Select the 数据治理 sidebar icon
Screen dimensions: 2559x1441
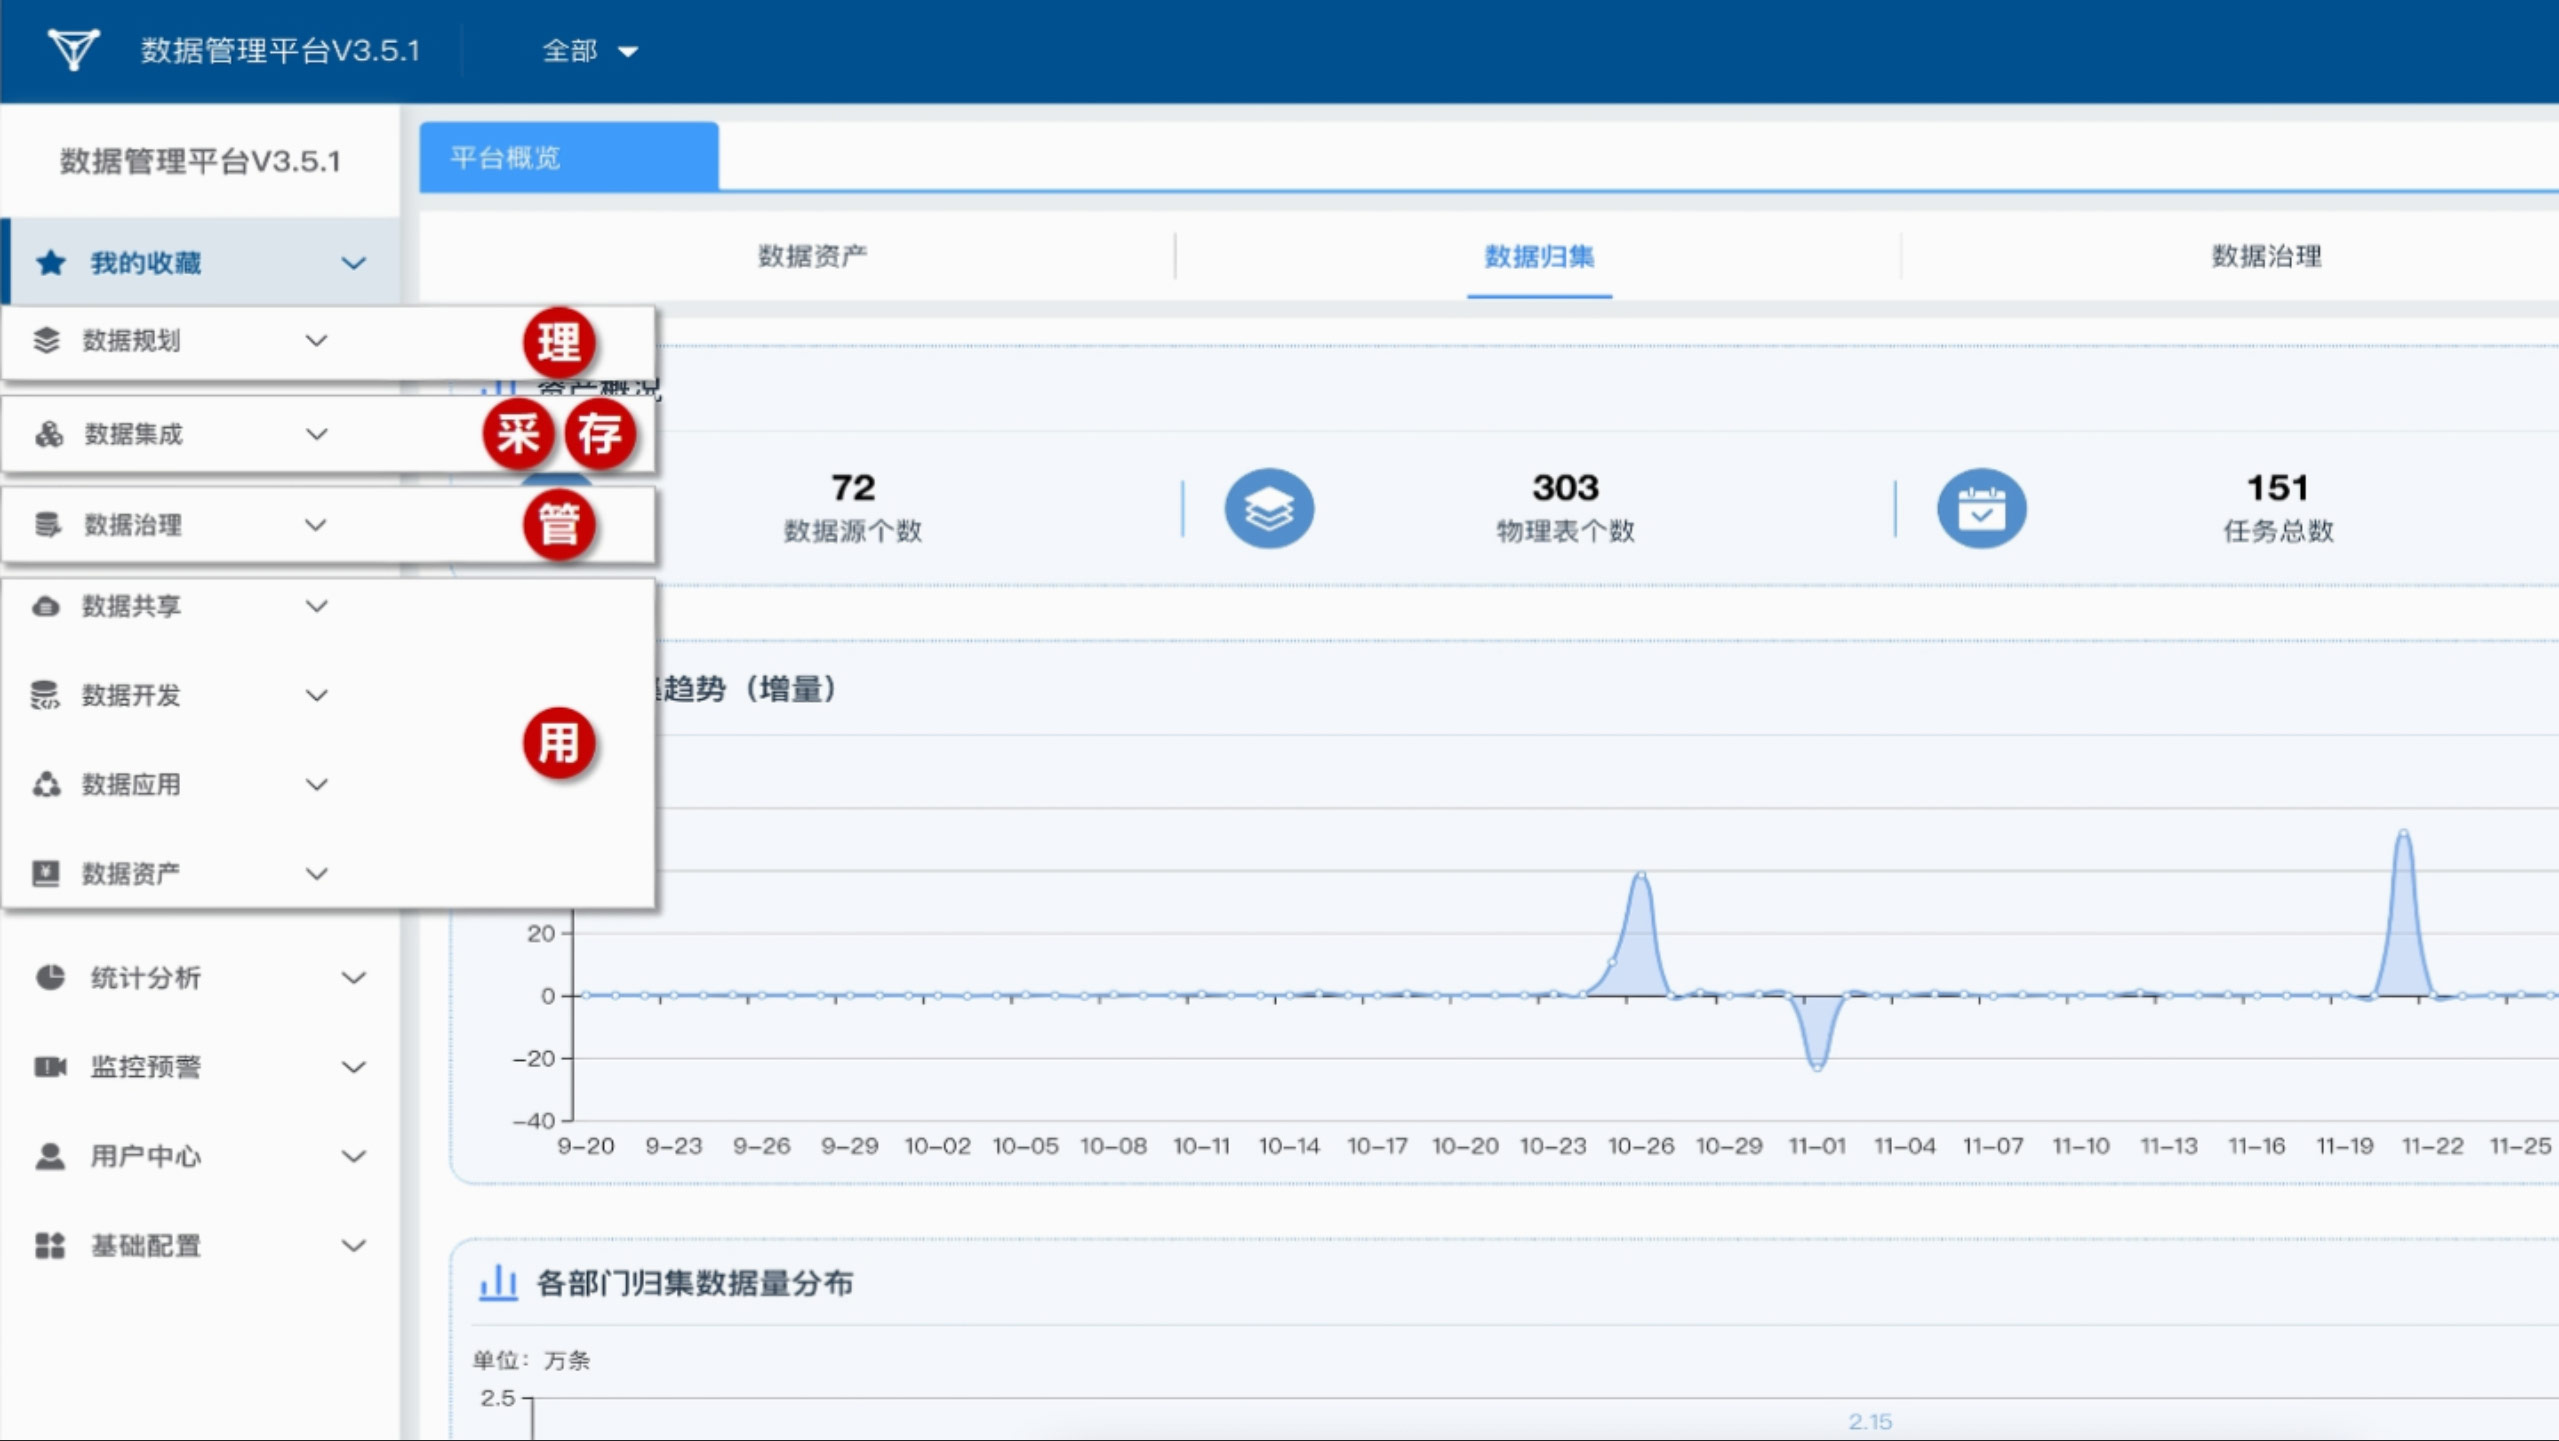coord(46,525)
